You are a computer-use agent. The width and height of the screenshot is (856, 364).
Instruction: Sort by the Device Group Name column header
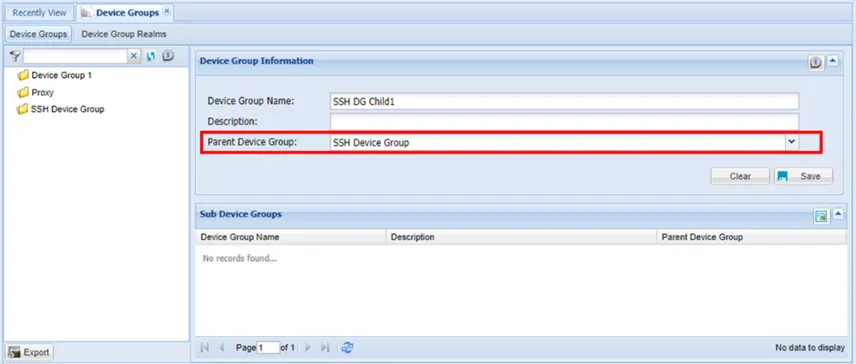click(290, 237)
